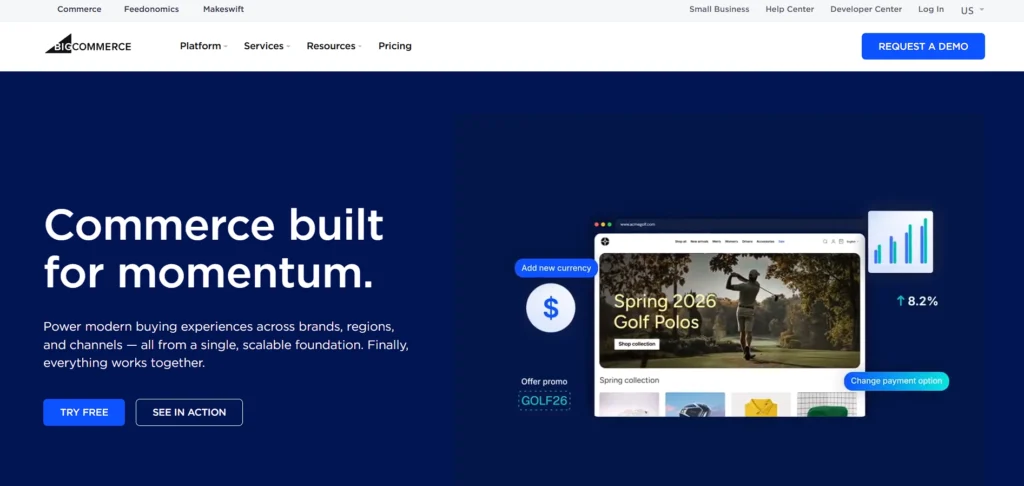Click the search icon in the mockup
Image resolution: width=1024 pixels, height=486 pixels.
tap(825, 241)
